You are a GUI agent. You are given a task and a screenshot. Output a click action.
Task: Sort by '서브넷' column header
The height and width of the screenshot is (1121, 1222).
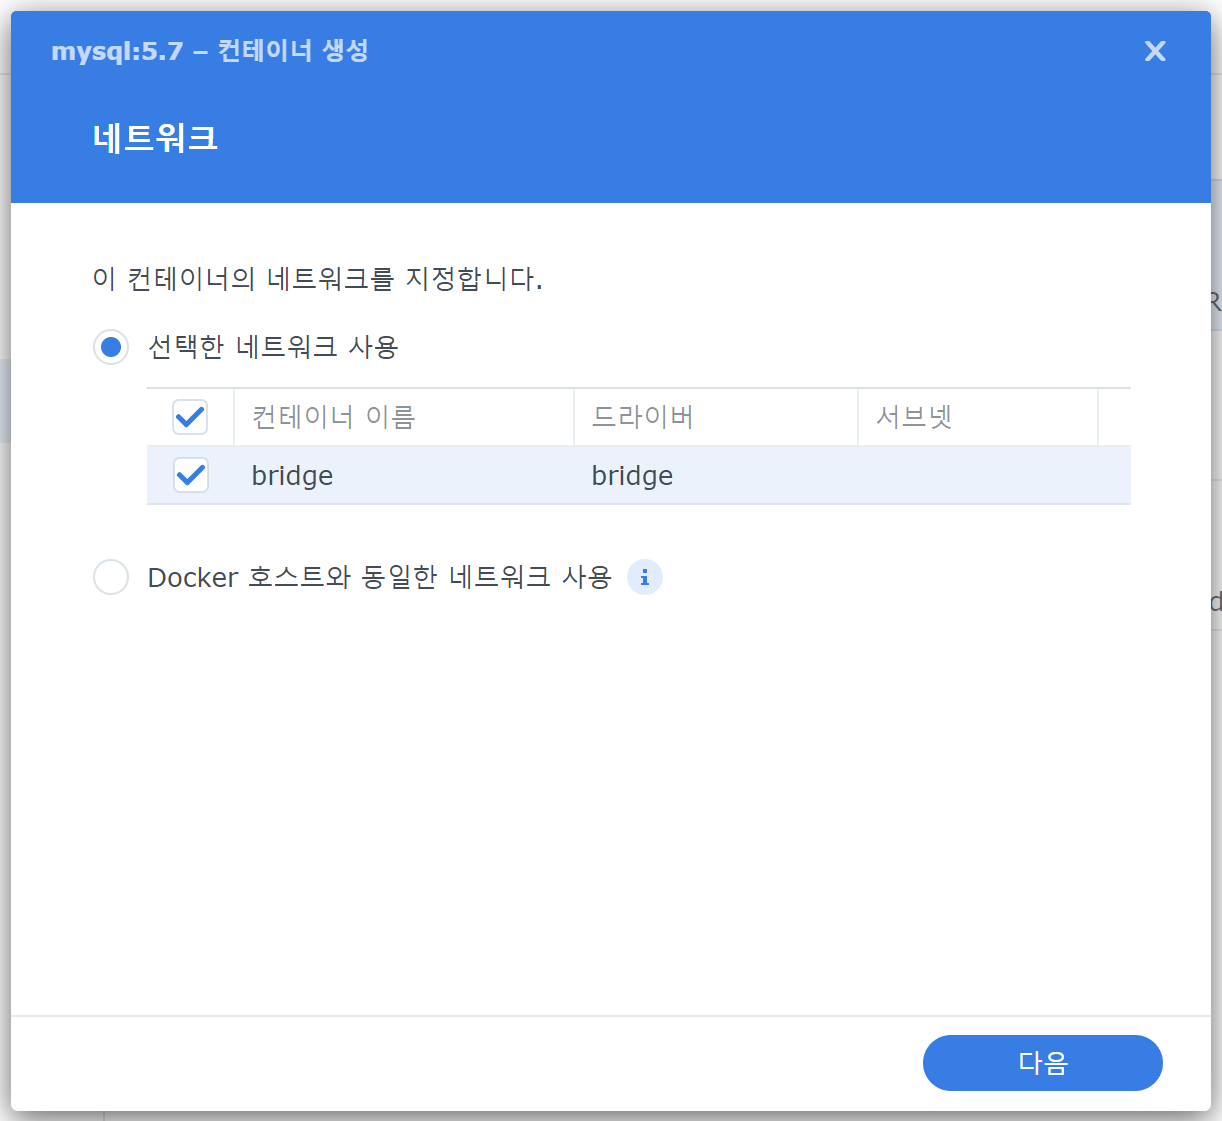tap(978, 417)
